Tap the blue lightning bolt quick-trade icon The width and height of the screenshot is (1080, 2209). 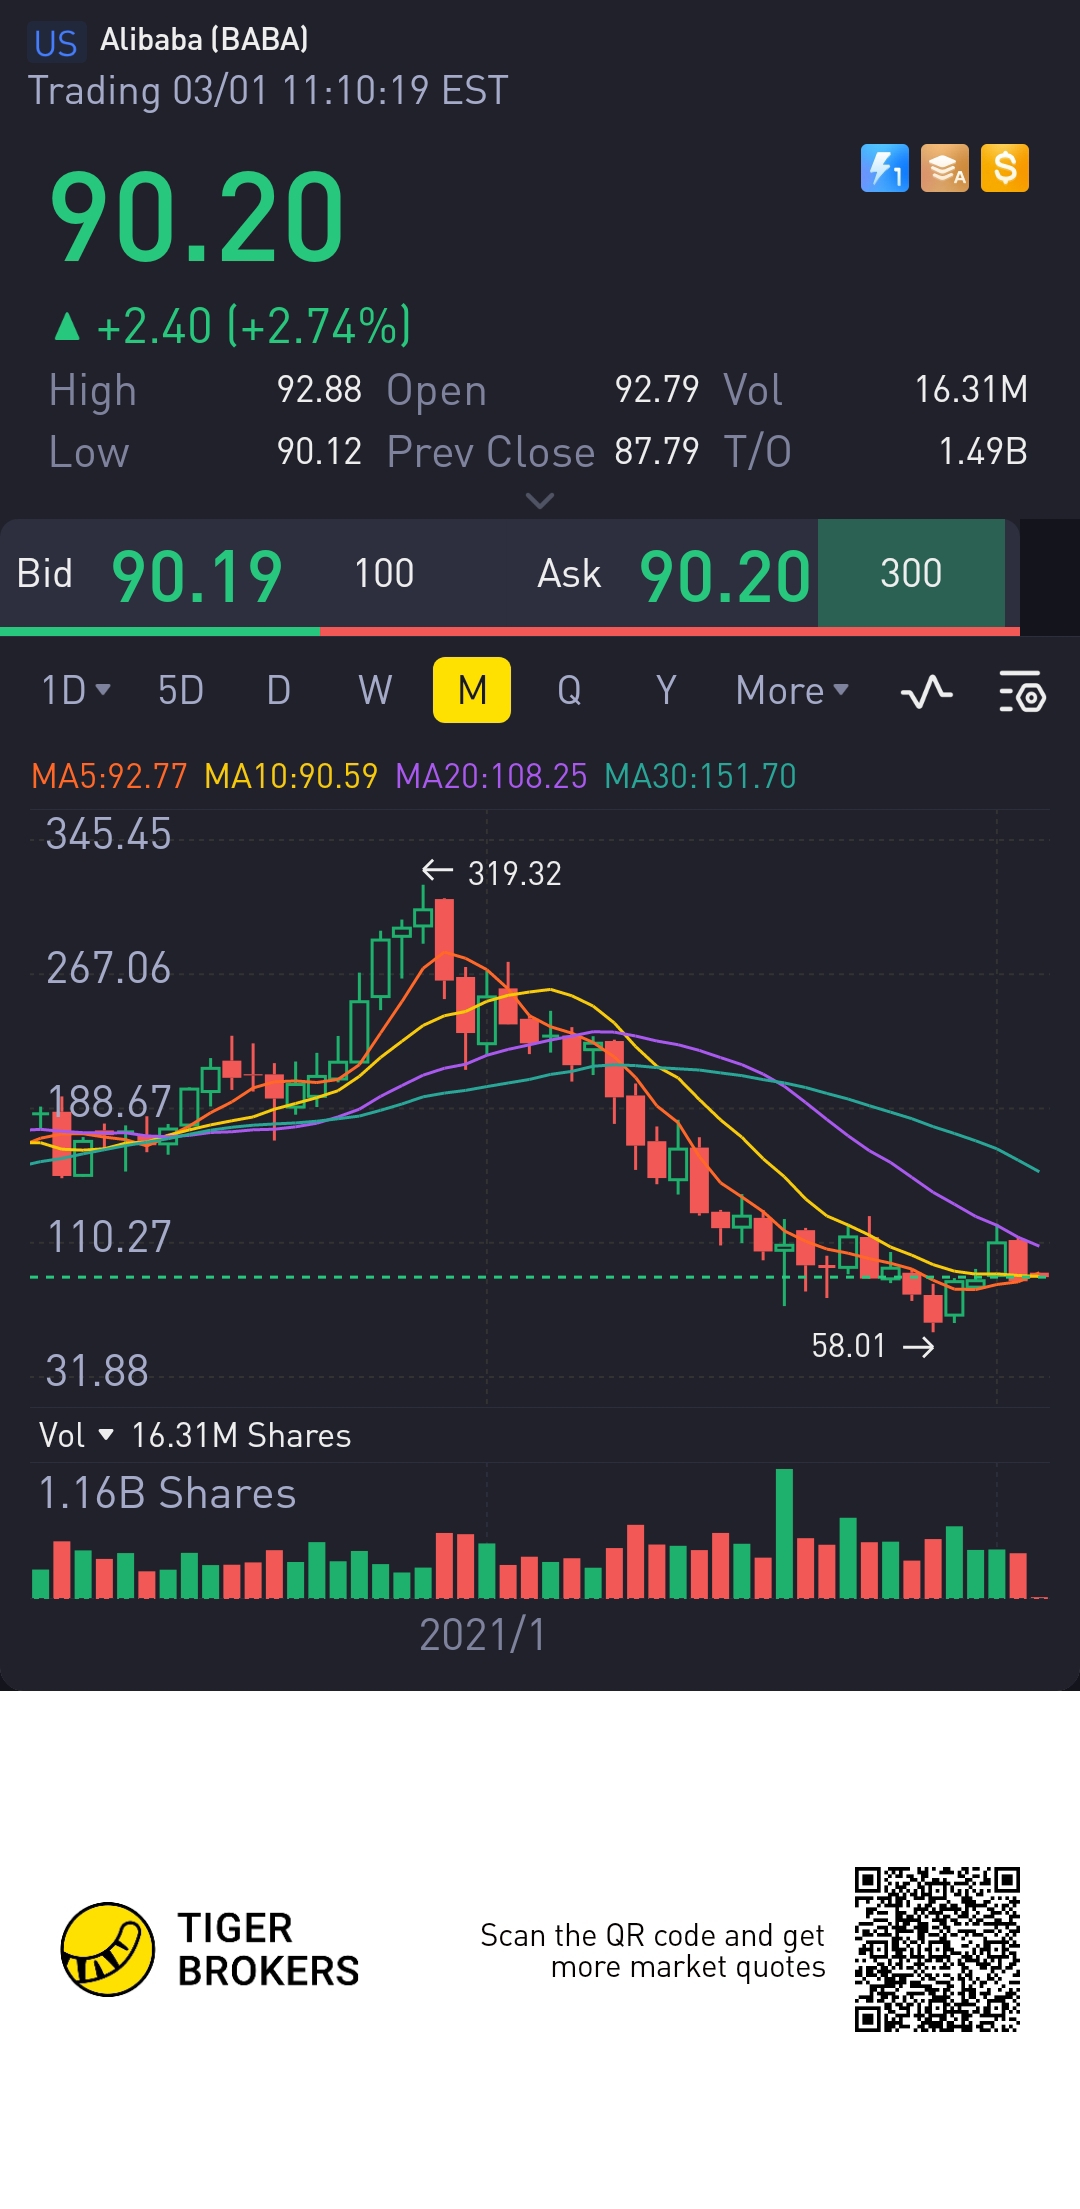click(x=885, y=168)
